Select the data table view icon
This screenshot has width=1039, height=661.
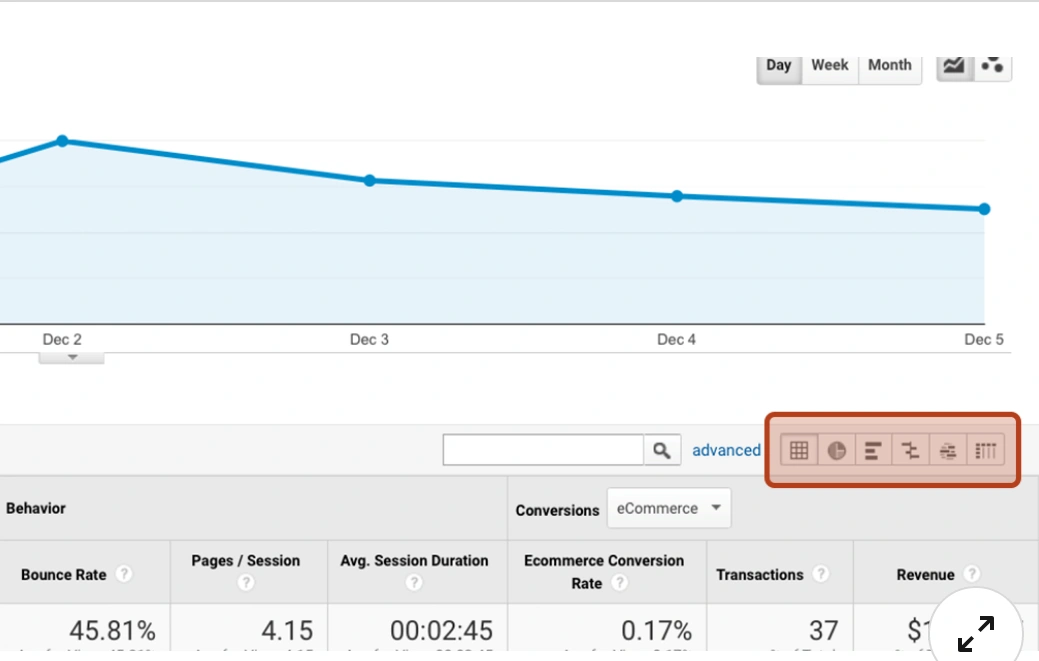pos(799,450)
